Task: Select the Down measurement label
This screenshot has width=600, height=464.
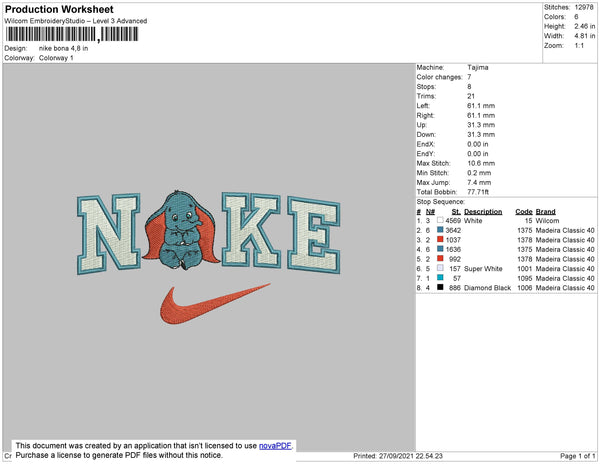Action: tap(426, 134)
